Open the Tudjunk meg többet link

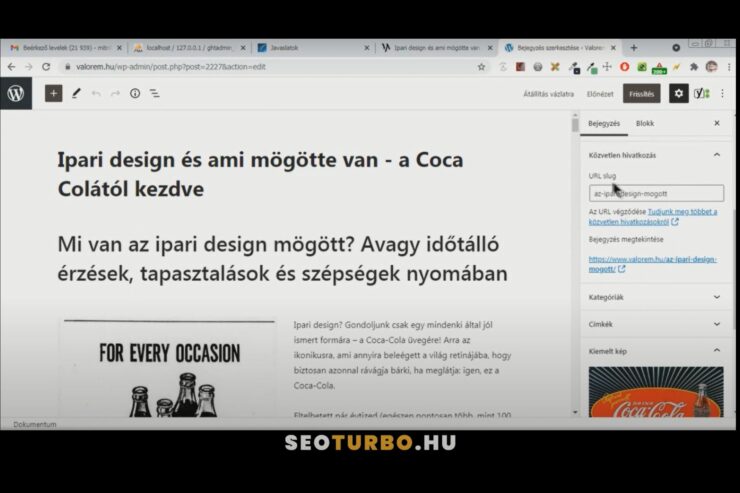653,217
